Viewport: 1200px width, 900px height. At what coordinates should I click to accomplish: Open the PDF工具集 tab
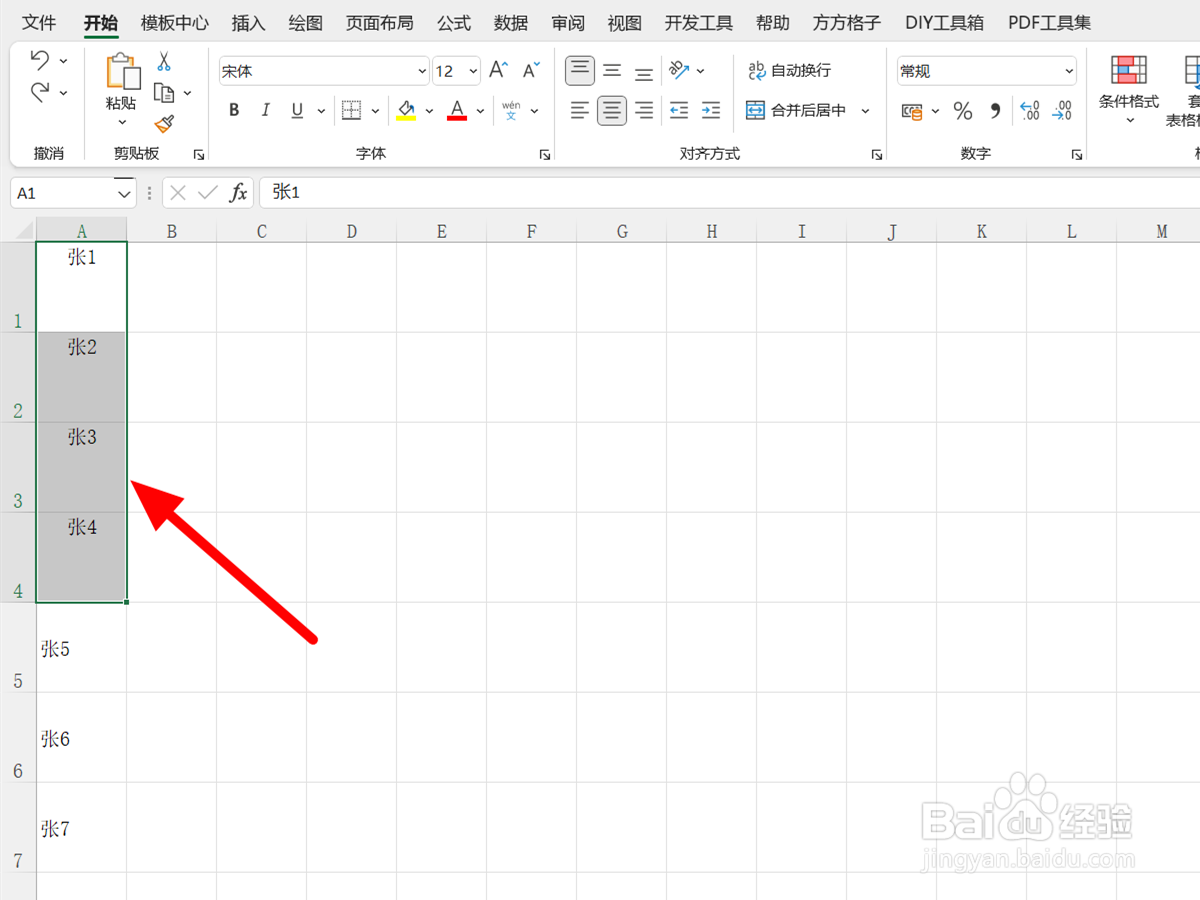pyautogui.click(x=1049, y=22)
